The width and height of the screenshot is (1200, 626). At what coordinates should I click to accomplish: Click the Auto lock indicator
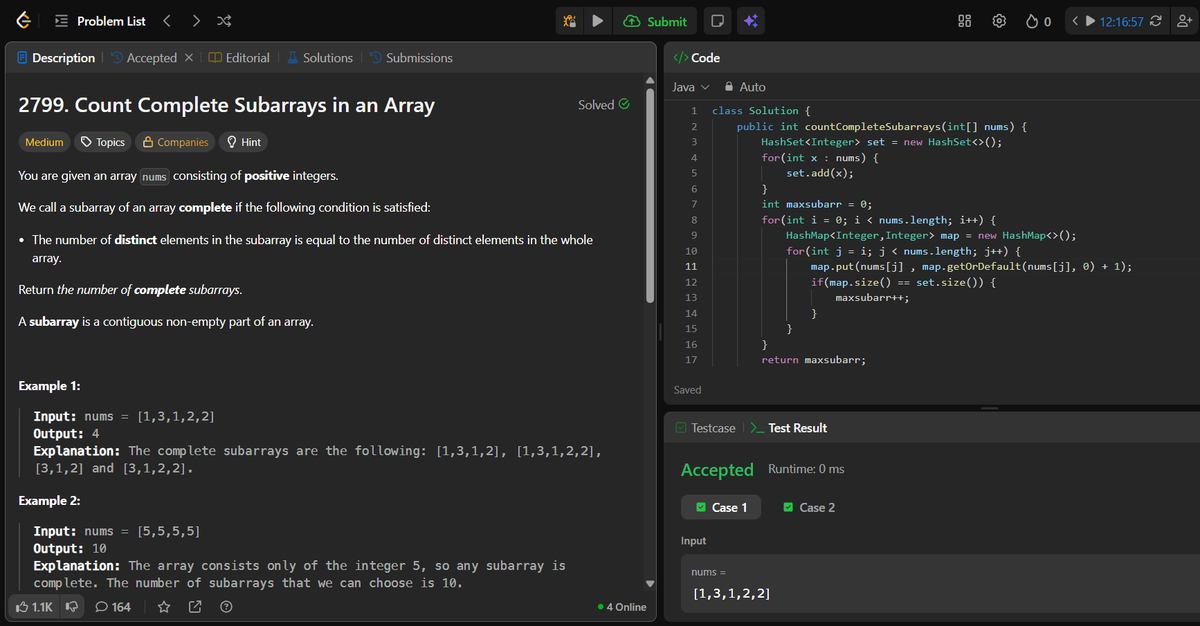[745, 87]
